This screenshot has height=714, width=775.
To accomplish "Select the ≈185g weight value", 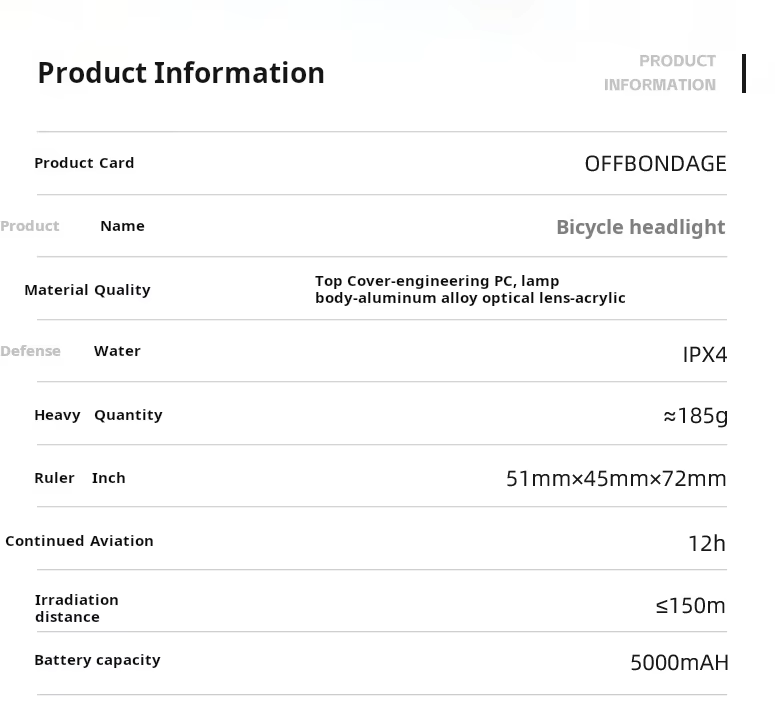I will (695, 416).
